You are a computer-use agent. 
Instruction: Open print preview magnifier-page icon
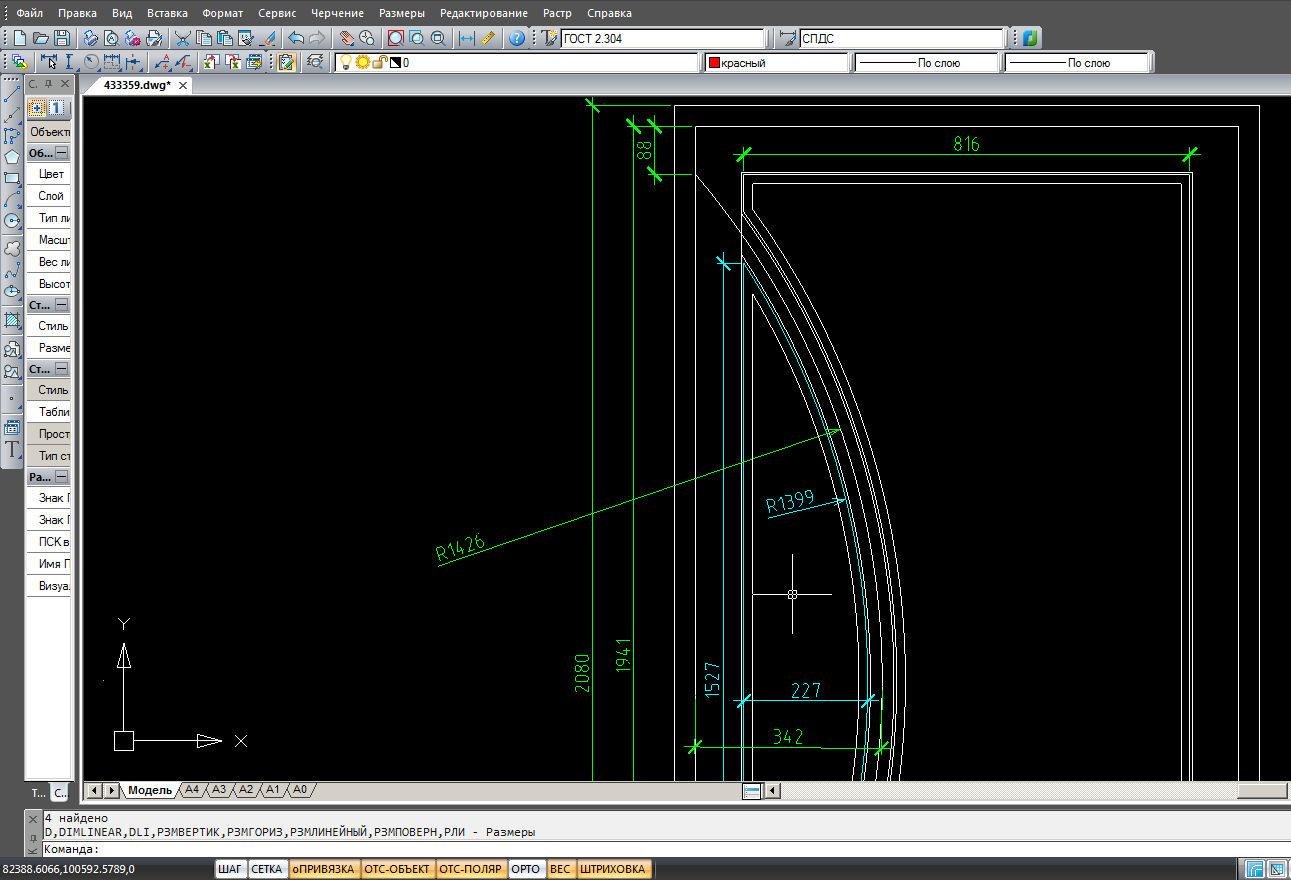click(111, 38)
